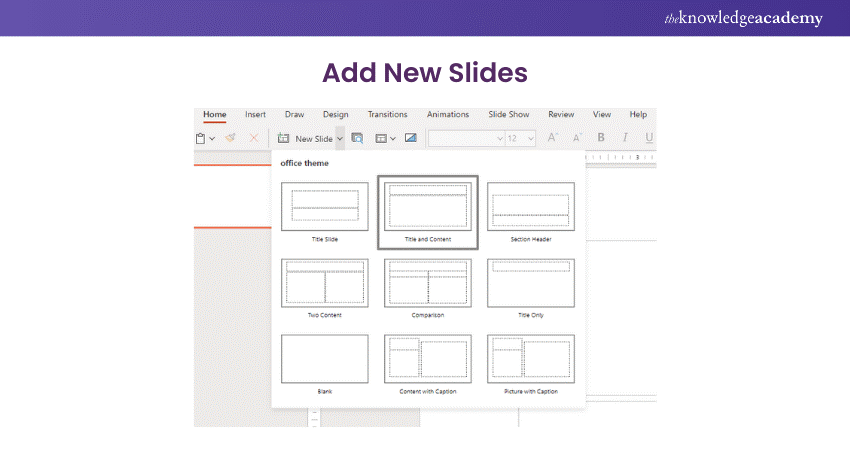Click the Italic I icon
The image size is (850, 450).
626,139
